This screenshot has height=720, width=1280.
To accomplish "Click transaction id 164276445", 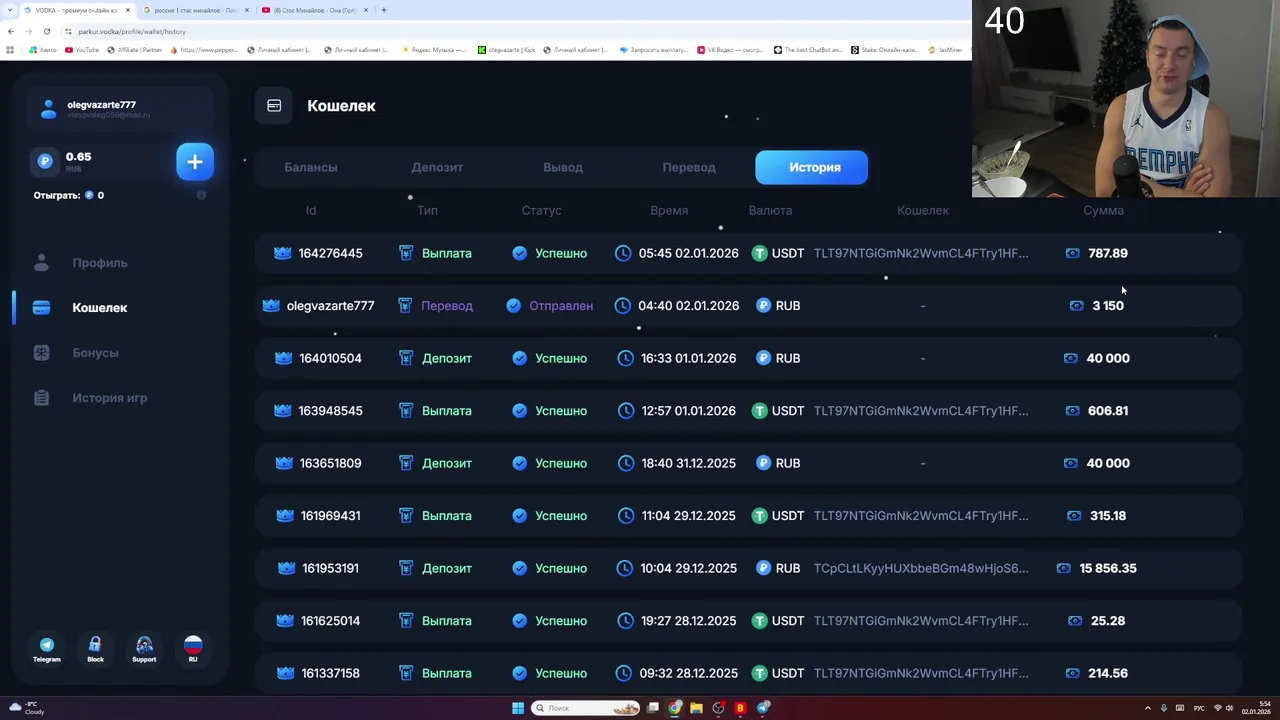I will [330, 253].
